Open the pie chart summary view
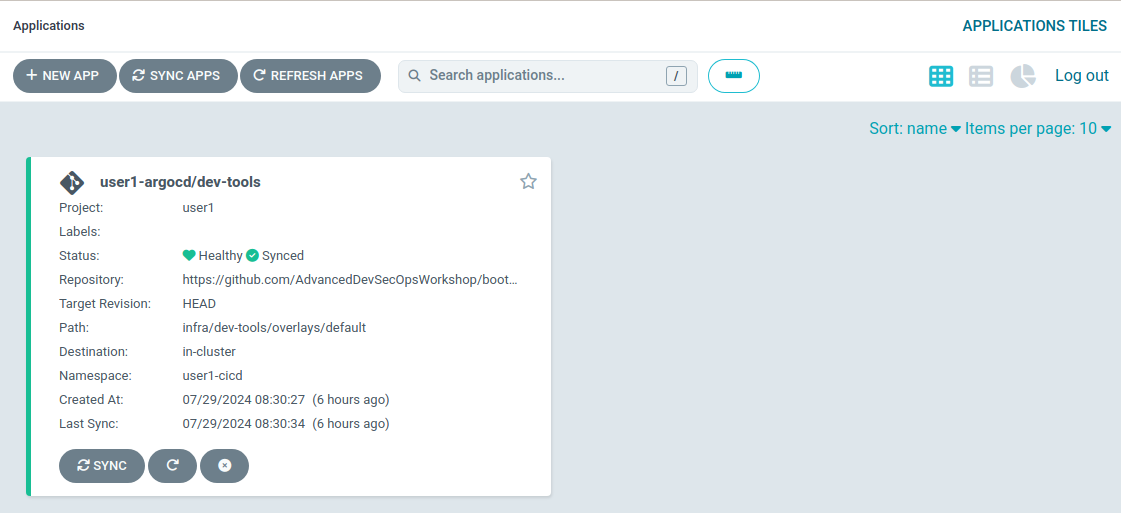The image size is (1121, 513). [1023, 76]
